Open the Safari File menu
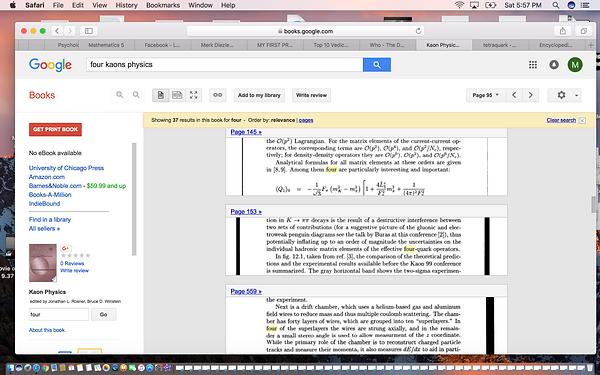The image size is (600, 375). (x=58, y=5)
